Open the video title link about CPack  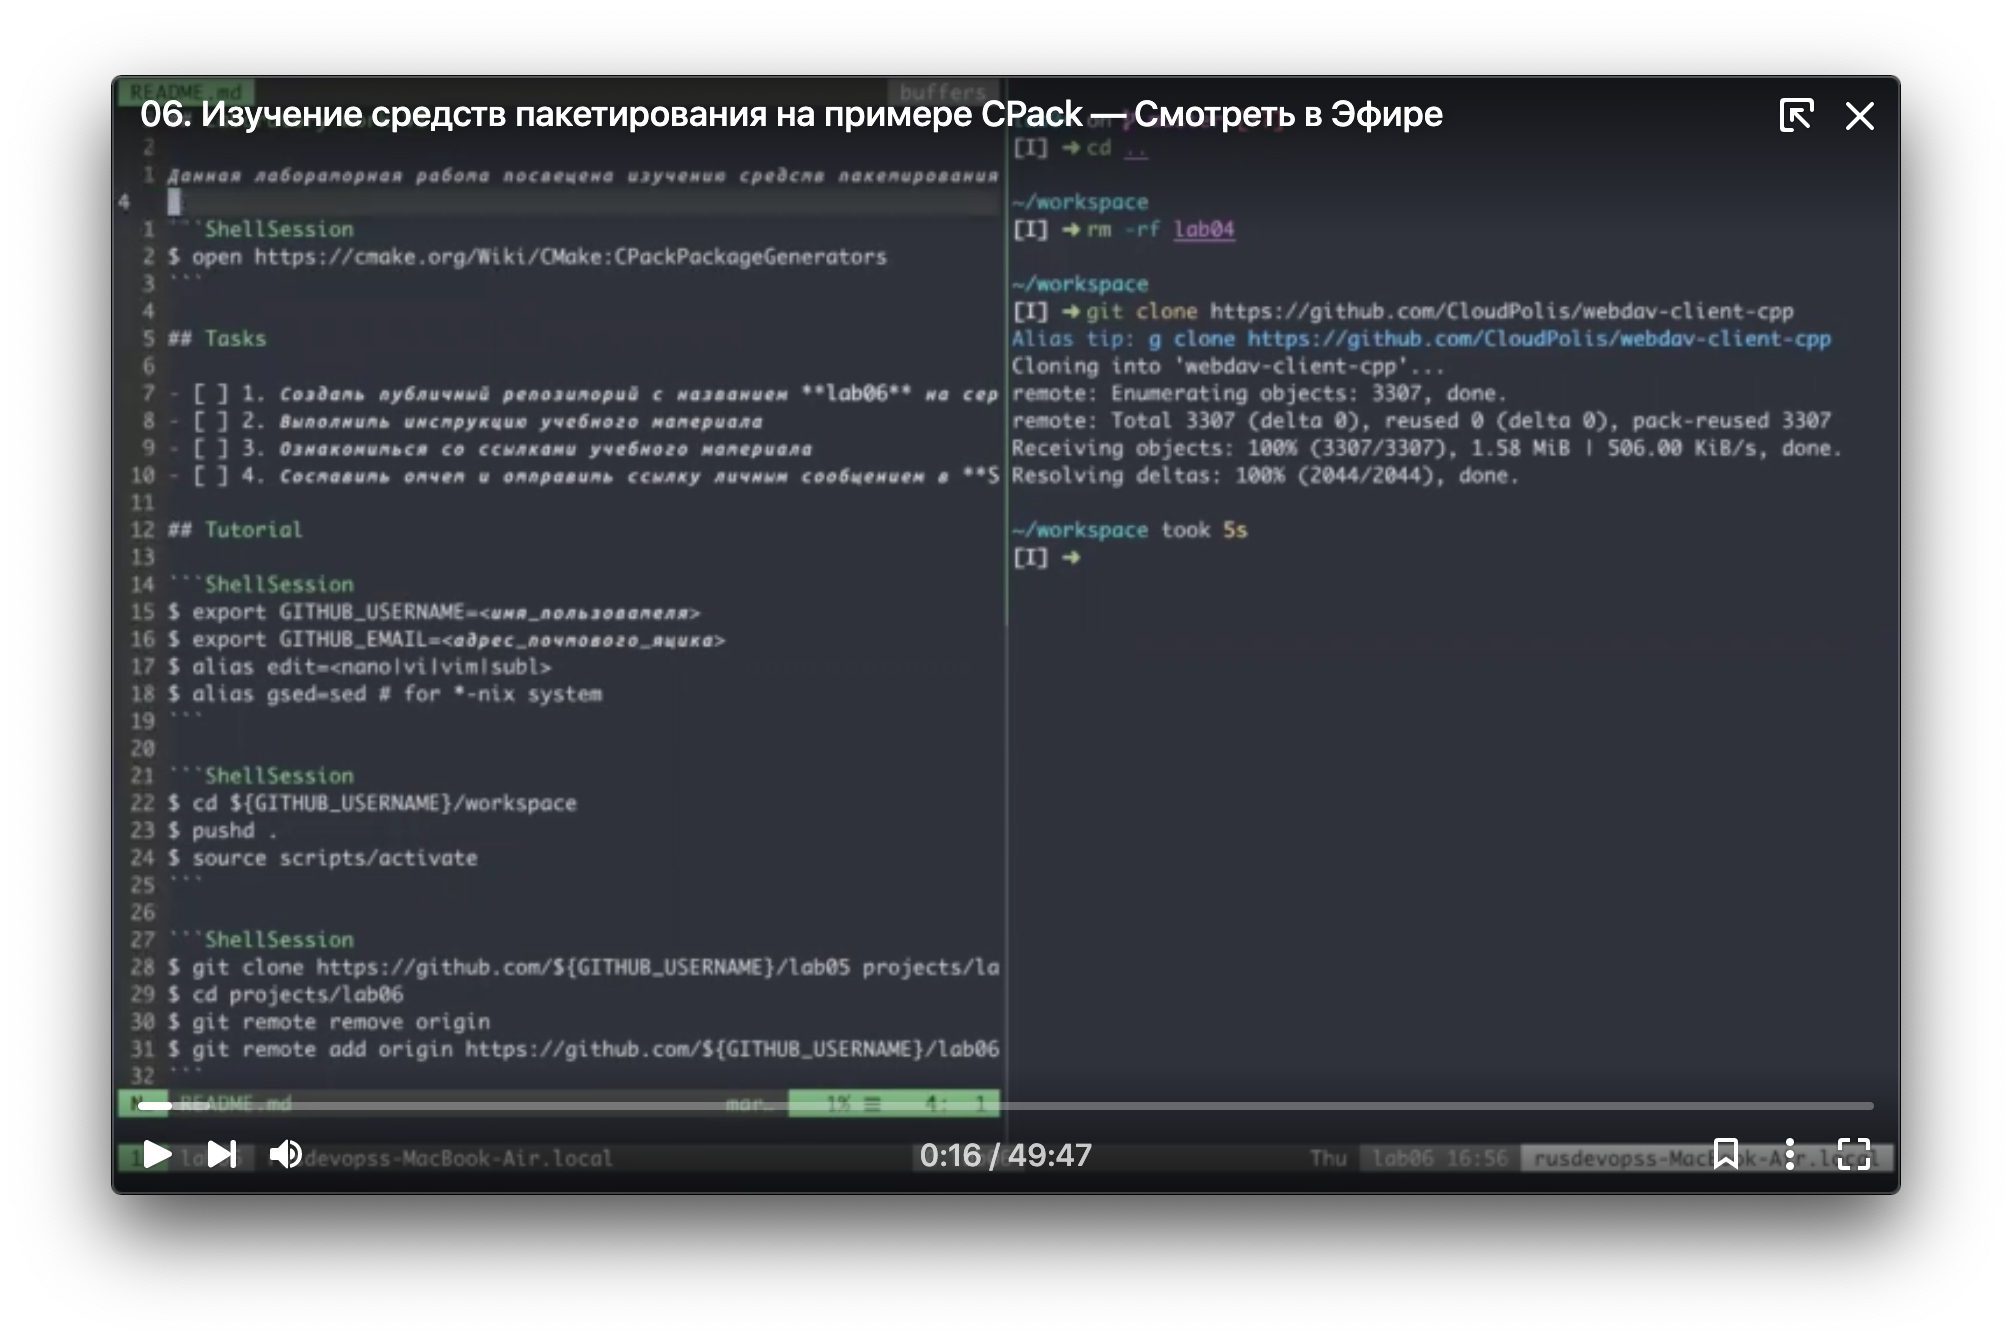(790, 115)
